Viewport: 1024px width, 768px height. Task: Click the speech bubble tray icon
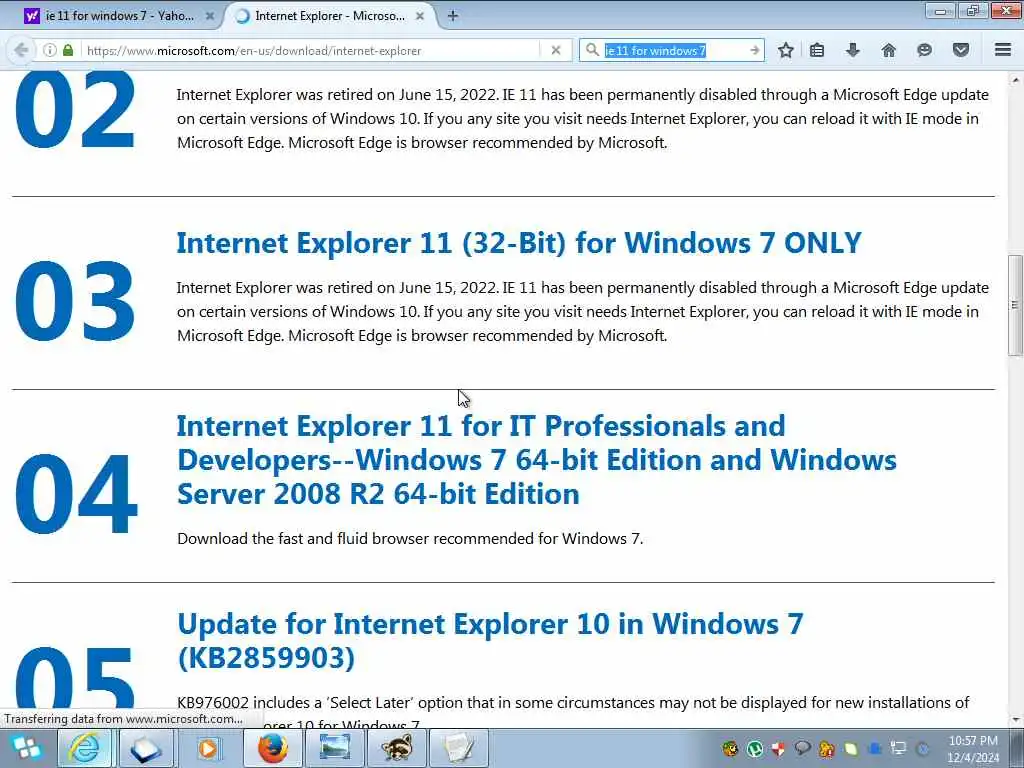tap(803, 748)
